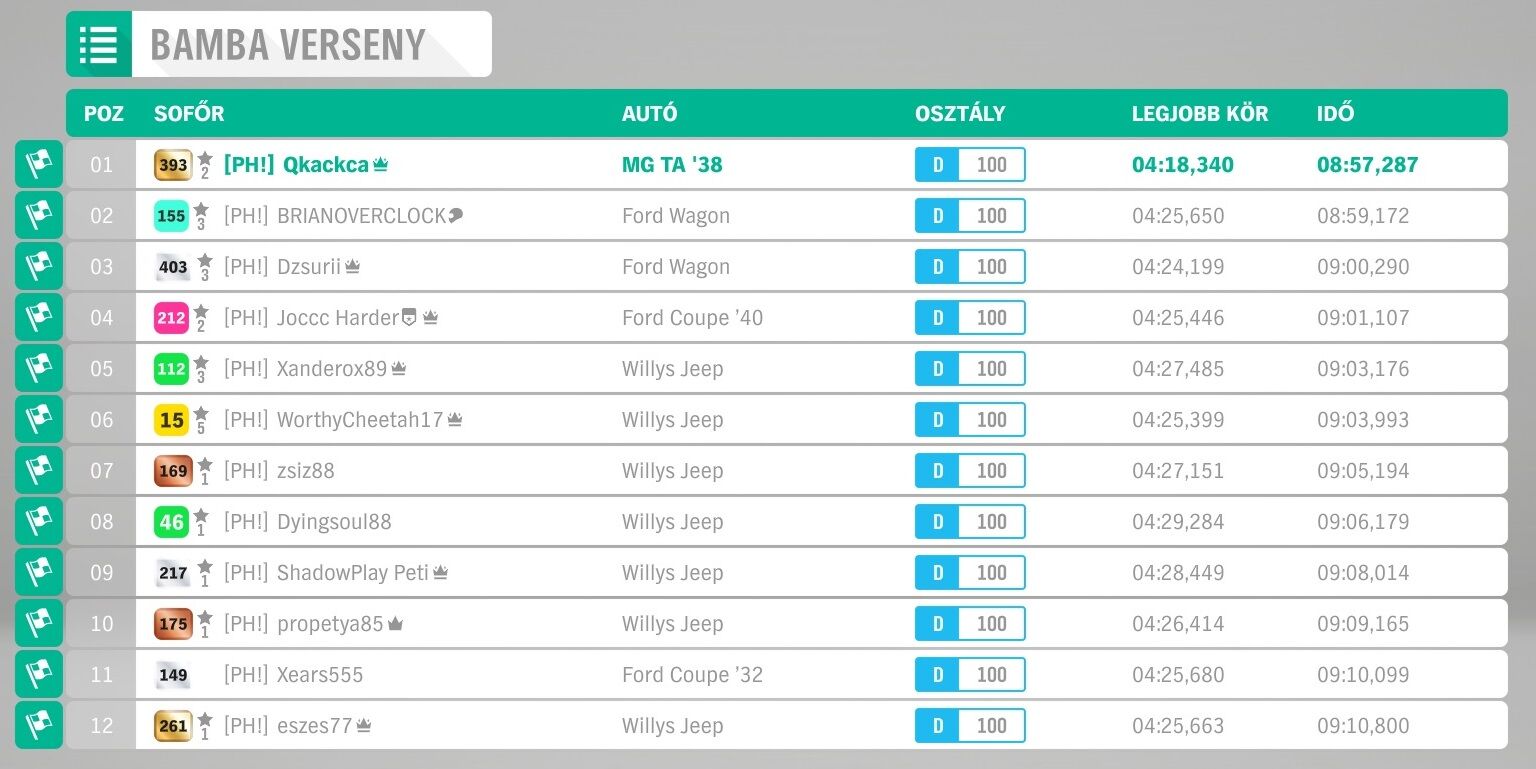The height and width of the screenshot is (769, 1536).
Task: Select driver [PH!] Qkackca
Action: [296, 165]
